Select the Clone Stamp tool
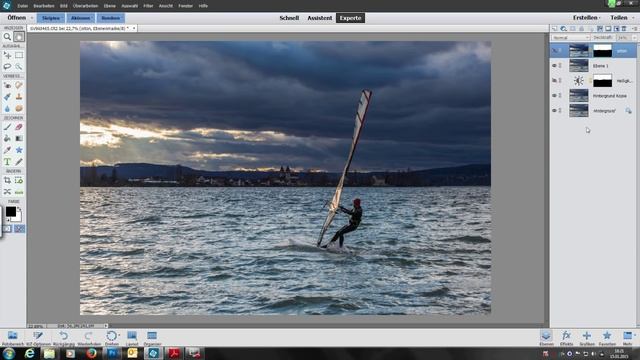The height and width of the screenshot is (360, 640). pos(19,97)
